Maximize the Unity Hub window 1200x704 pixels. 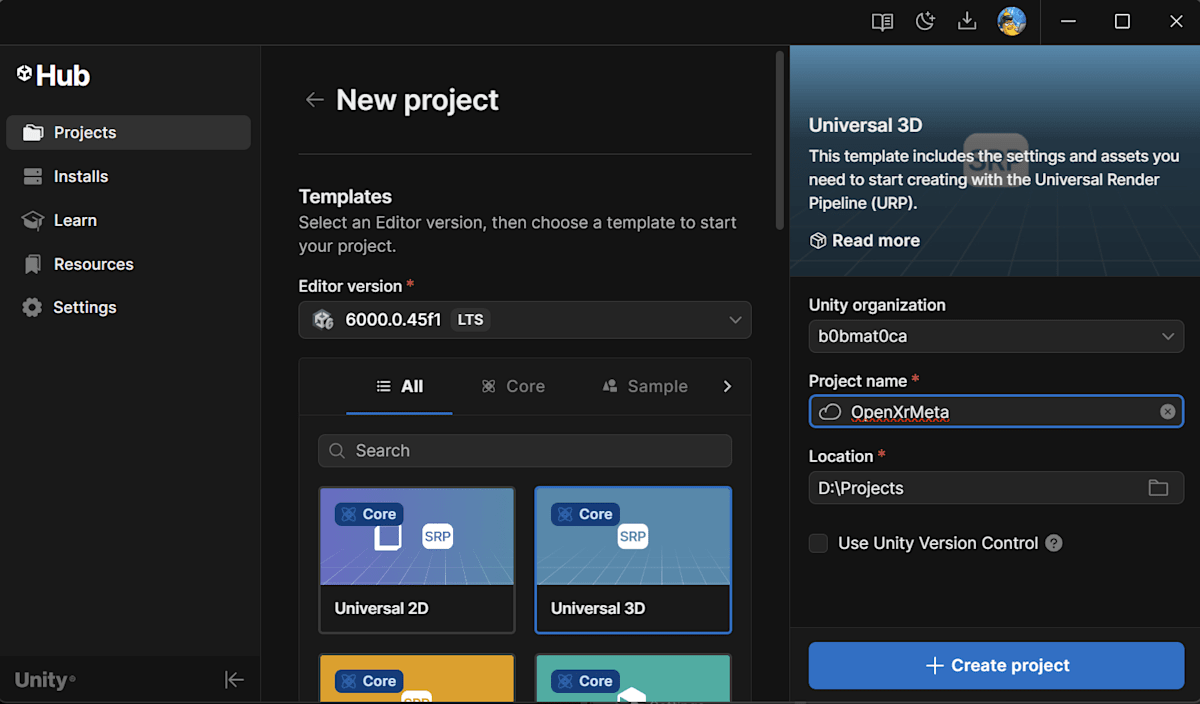pyautogui.click(x=1122, y=22)
